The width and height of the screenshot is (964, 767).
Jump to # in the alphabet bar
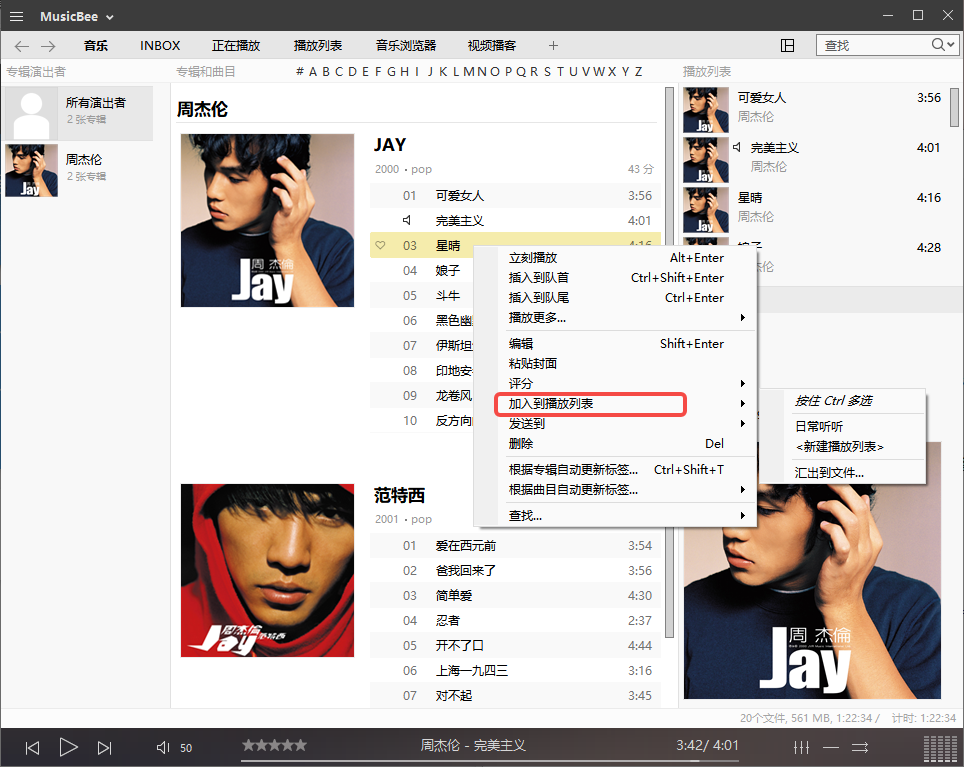[x=300, y=72]
